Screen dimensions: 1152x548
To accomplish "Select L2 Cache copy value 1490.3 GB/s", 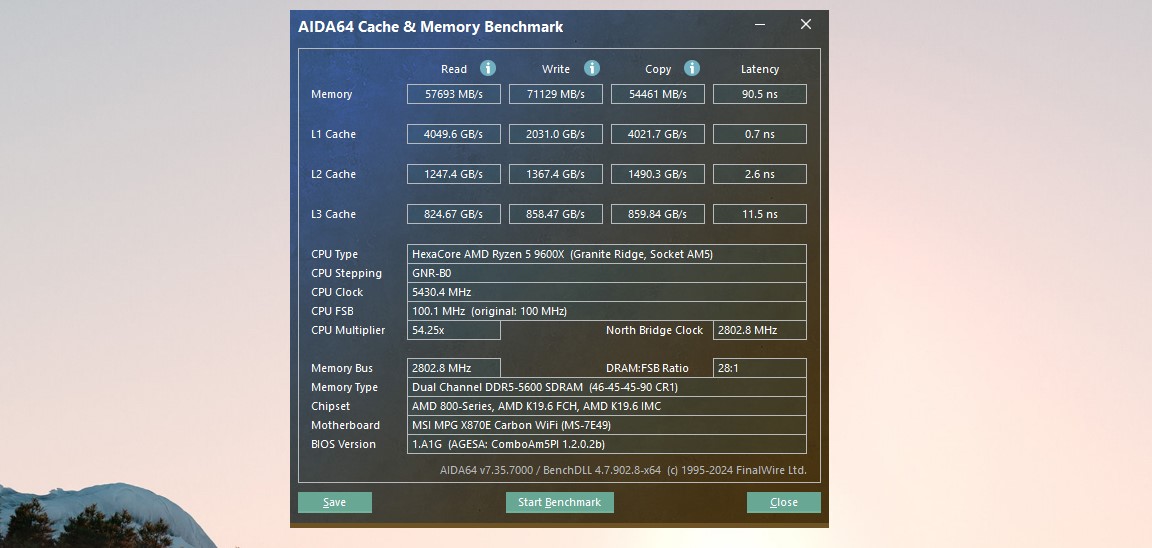I will 658,174.
